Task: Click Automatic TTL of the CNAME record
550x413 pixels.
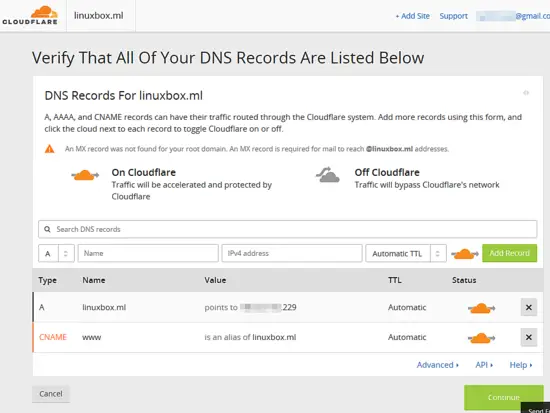Action: pos(407,337)
